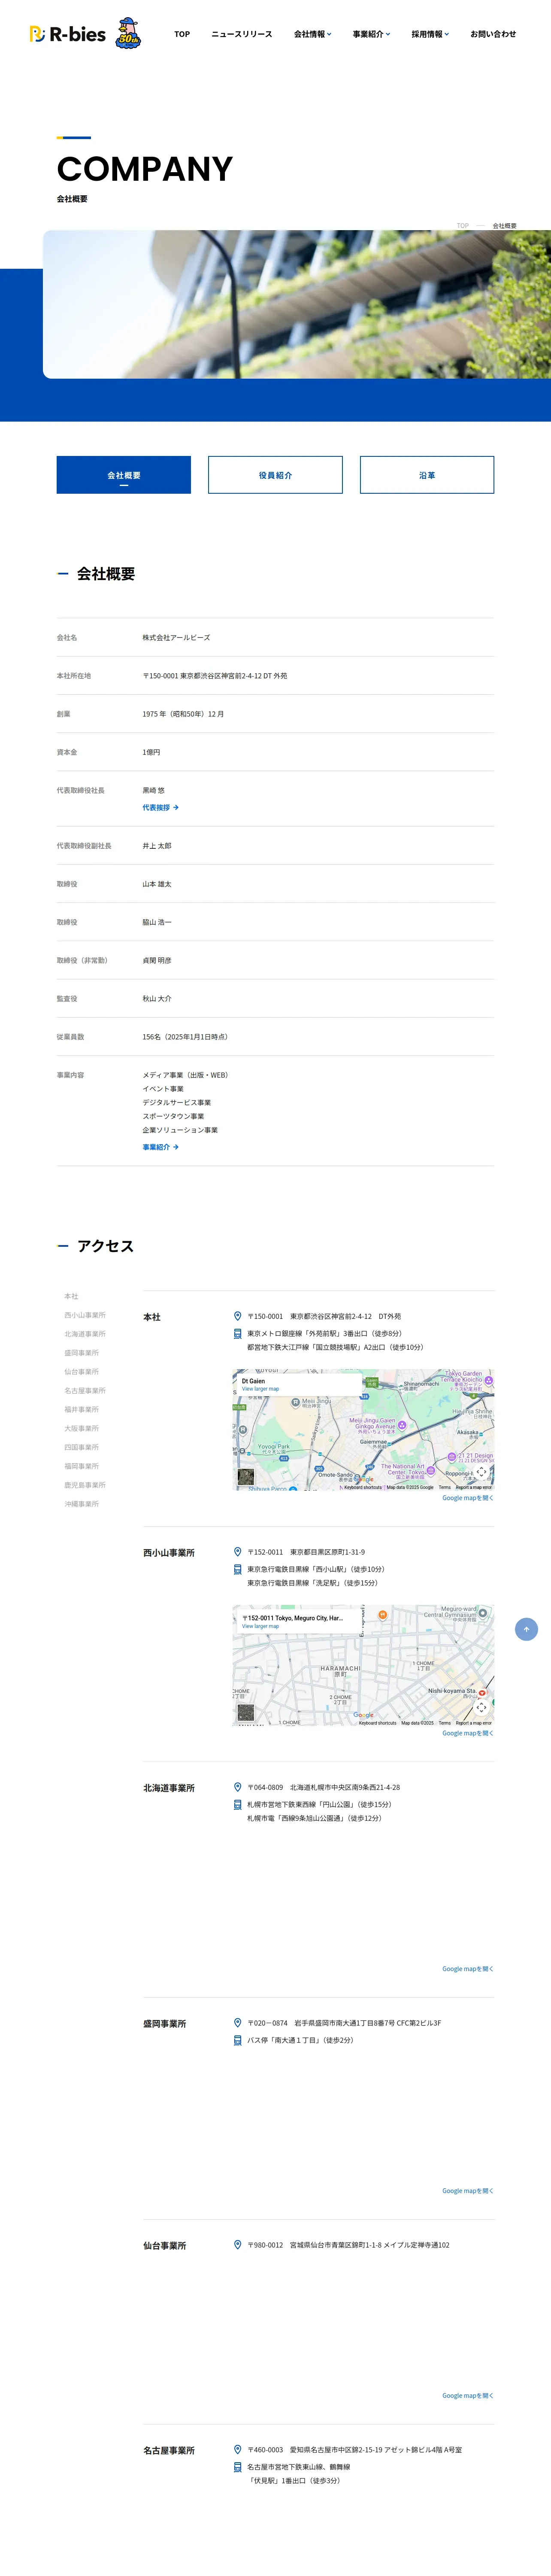The image size is (551, 2576).
Task: Click the COMPANY hero building photo
Action: point(297,305)
